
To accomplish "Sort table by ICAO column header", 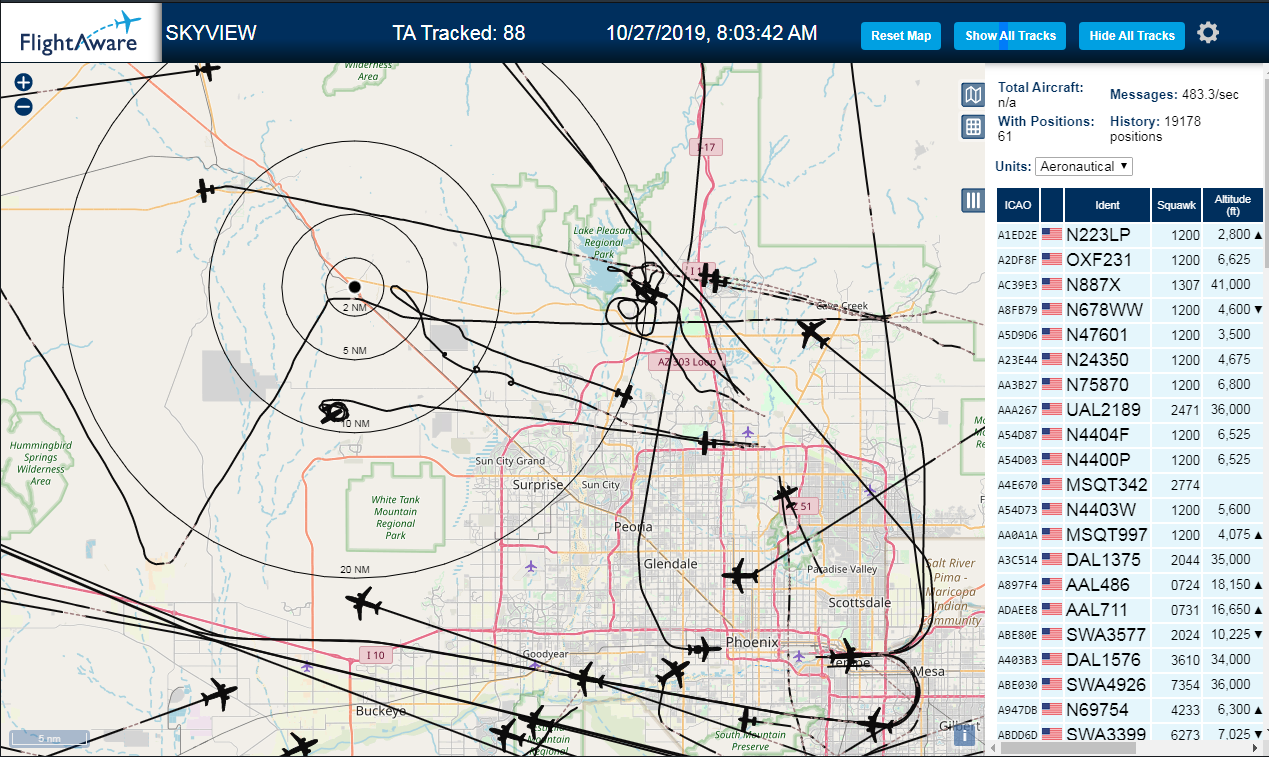I will (x=1018, y=205).
